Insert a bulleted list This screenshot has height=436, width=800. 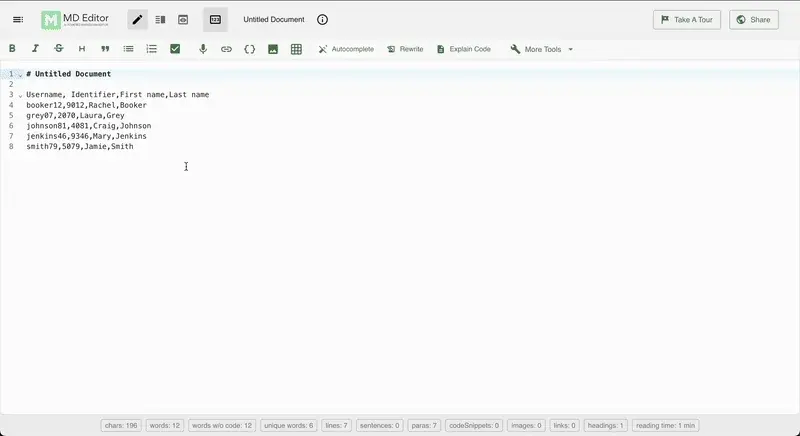[129, 49]
